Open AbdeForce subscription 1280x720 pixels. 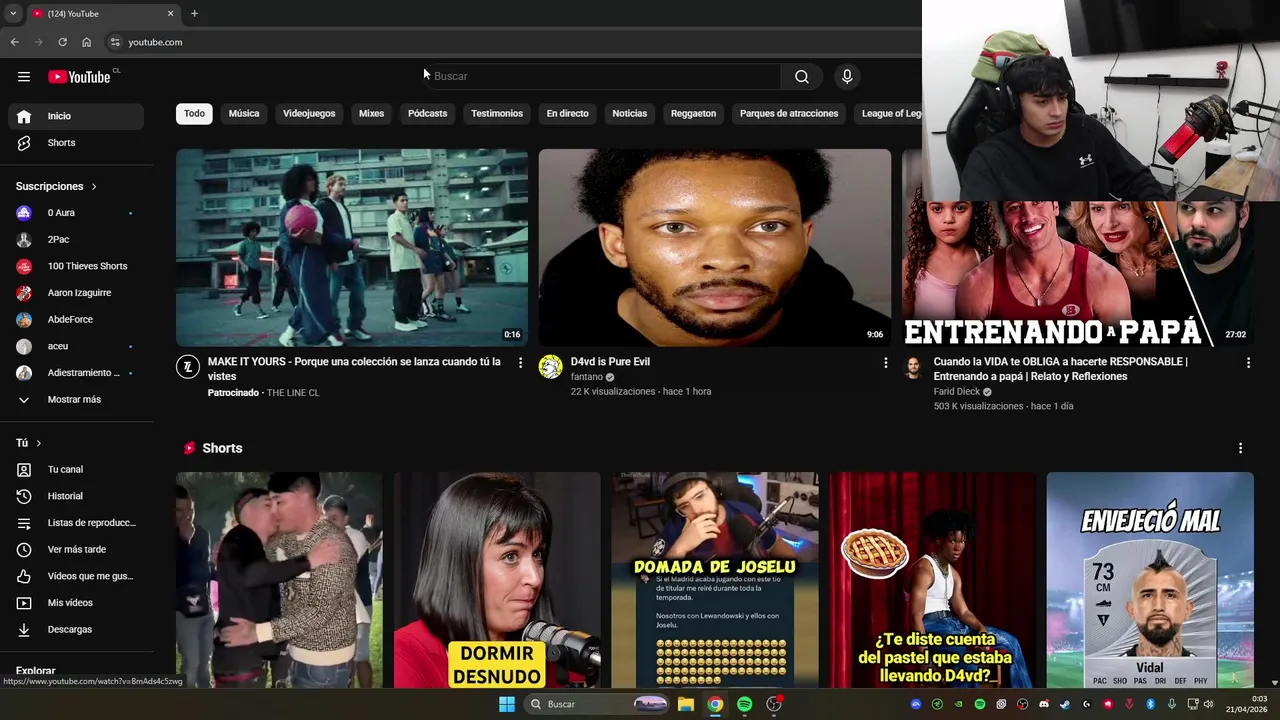76,320
